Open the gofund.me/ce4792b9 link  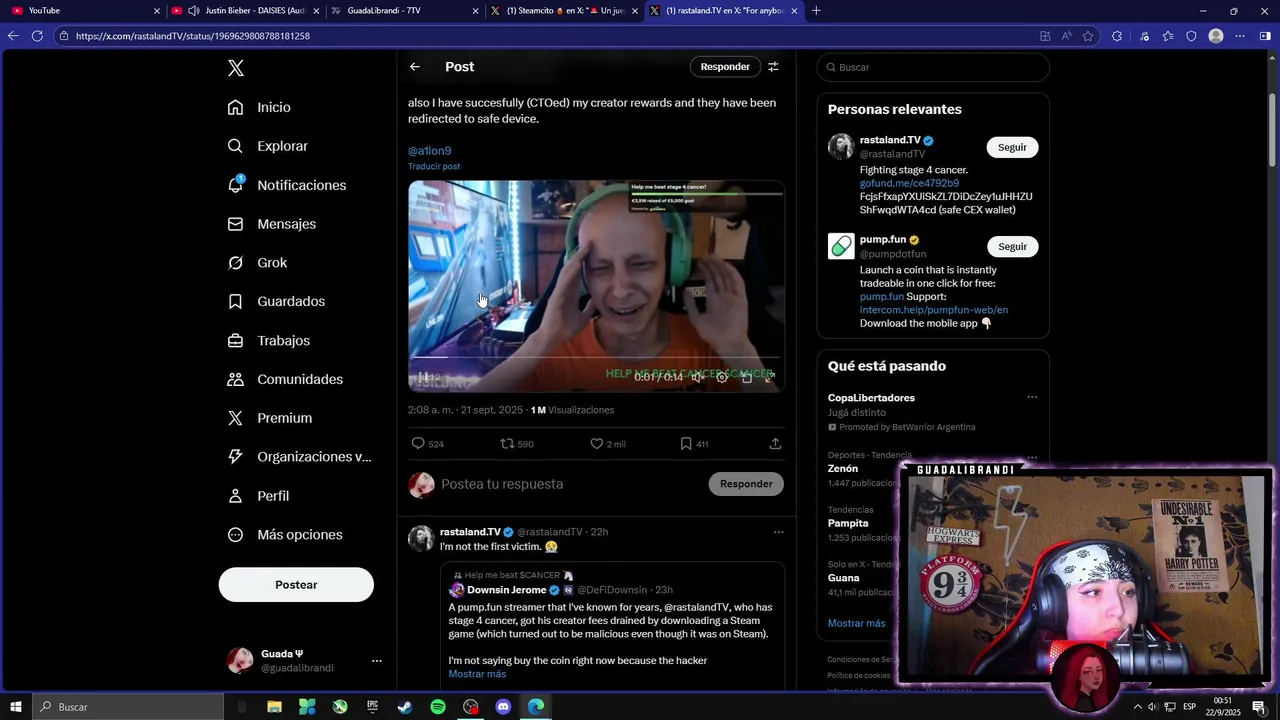point(909,184)
